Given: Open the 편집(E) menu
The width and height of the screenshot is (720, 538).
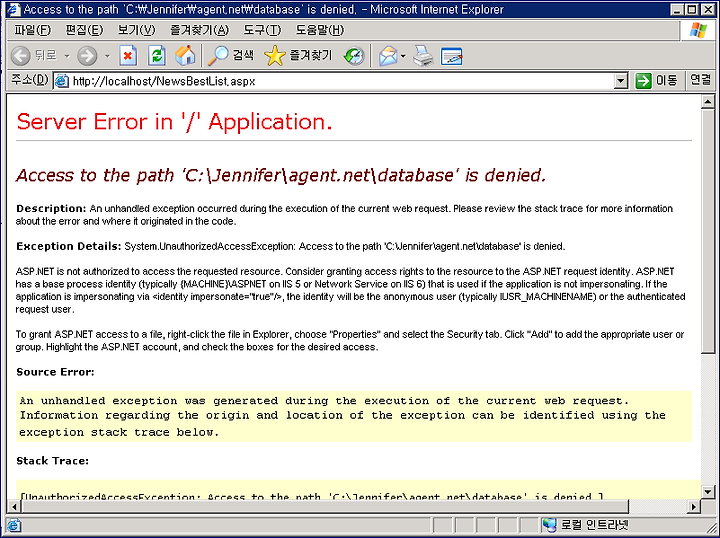Looking at the screenshot, I should [x=84, y=30].
